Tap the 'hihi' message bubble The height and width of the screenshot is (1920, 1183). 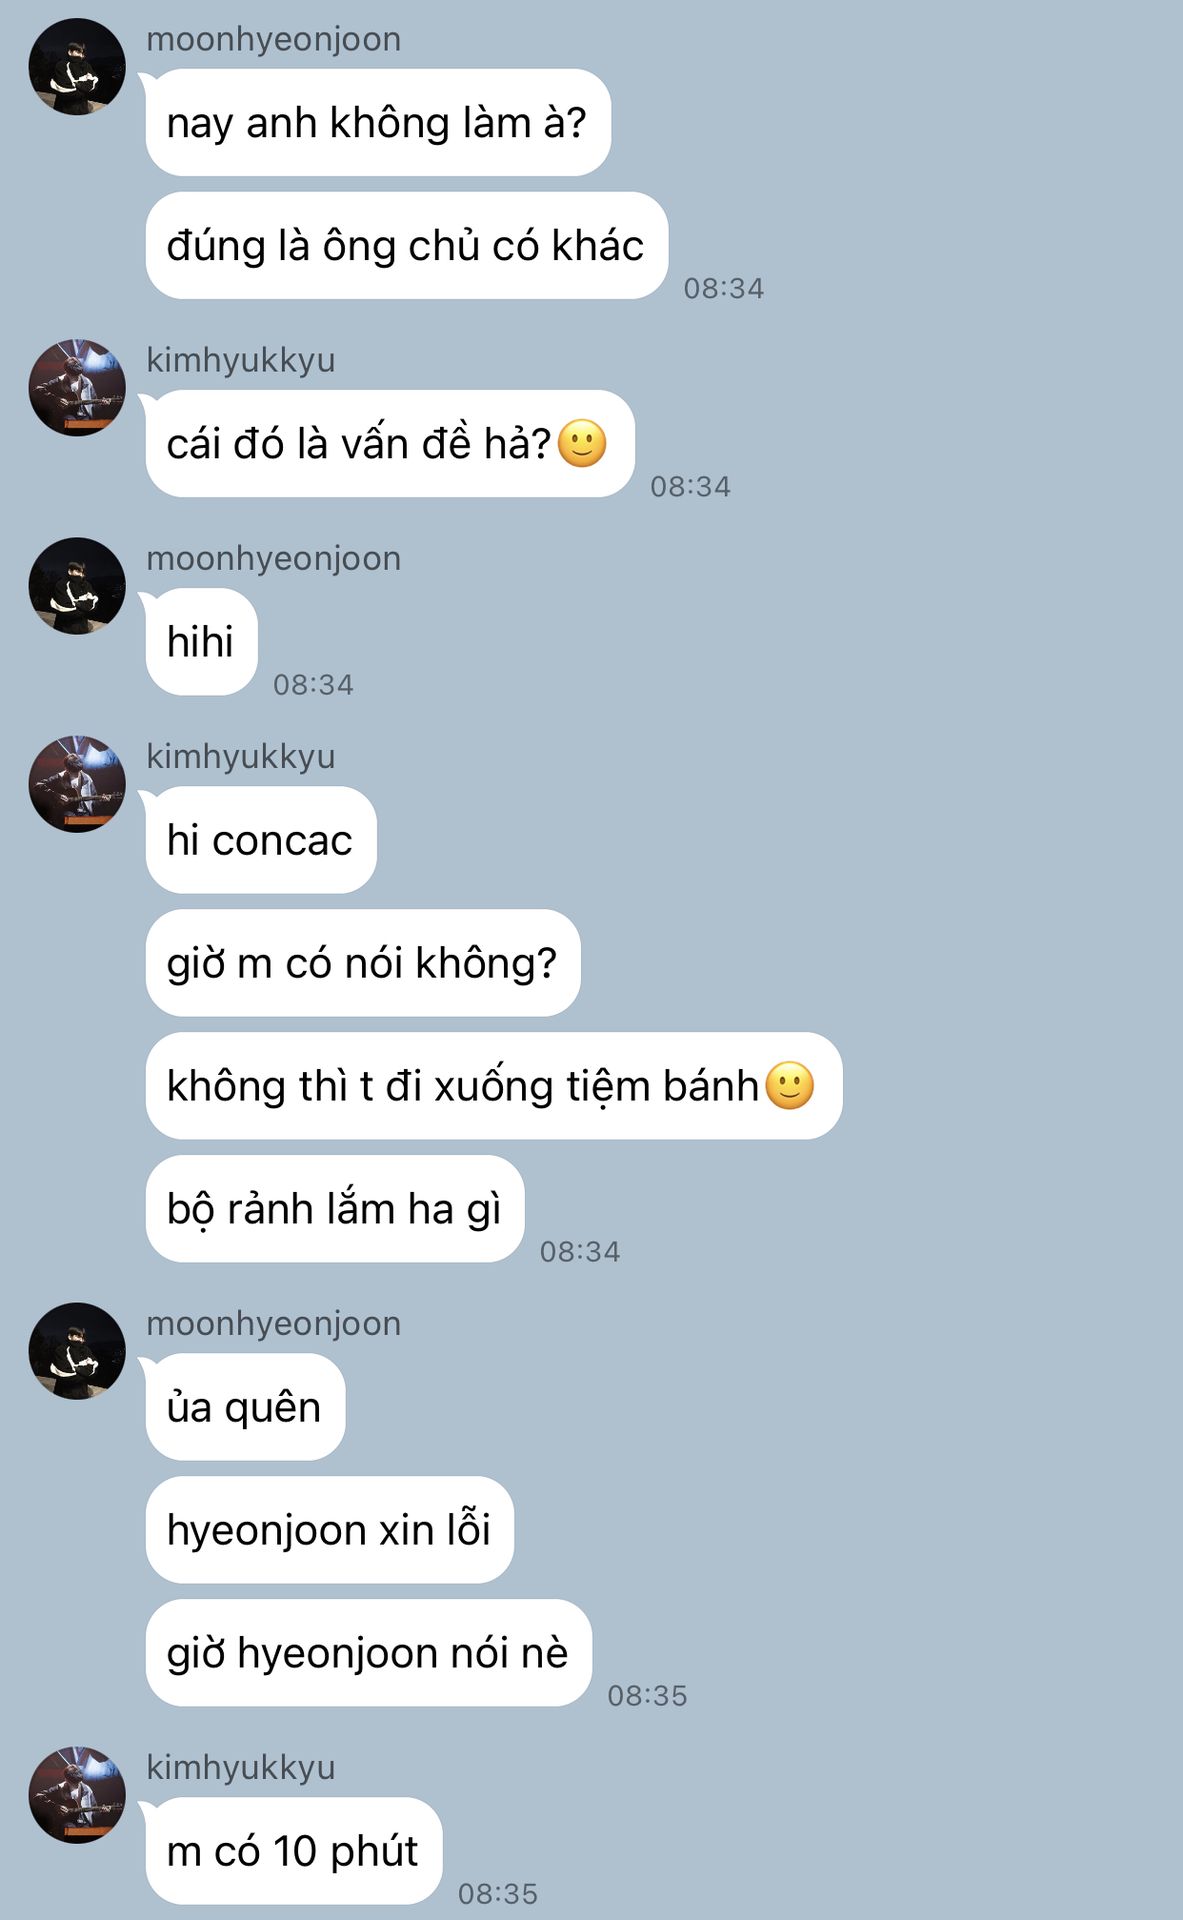201,642
